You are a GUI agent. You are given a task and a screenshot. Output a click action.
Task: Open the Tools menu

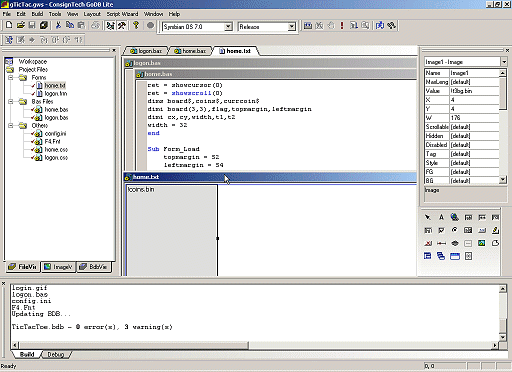point(55,14)
